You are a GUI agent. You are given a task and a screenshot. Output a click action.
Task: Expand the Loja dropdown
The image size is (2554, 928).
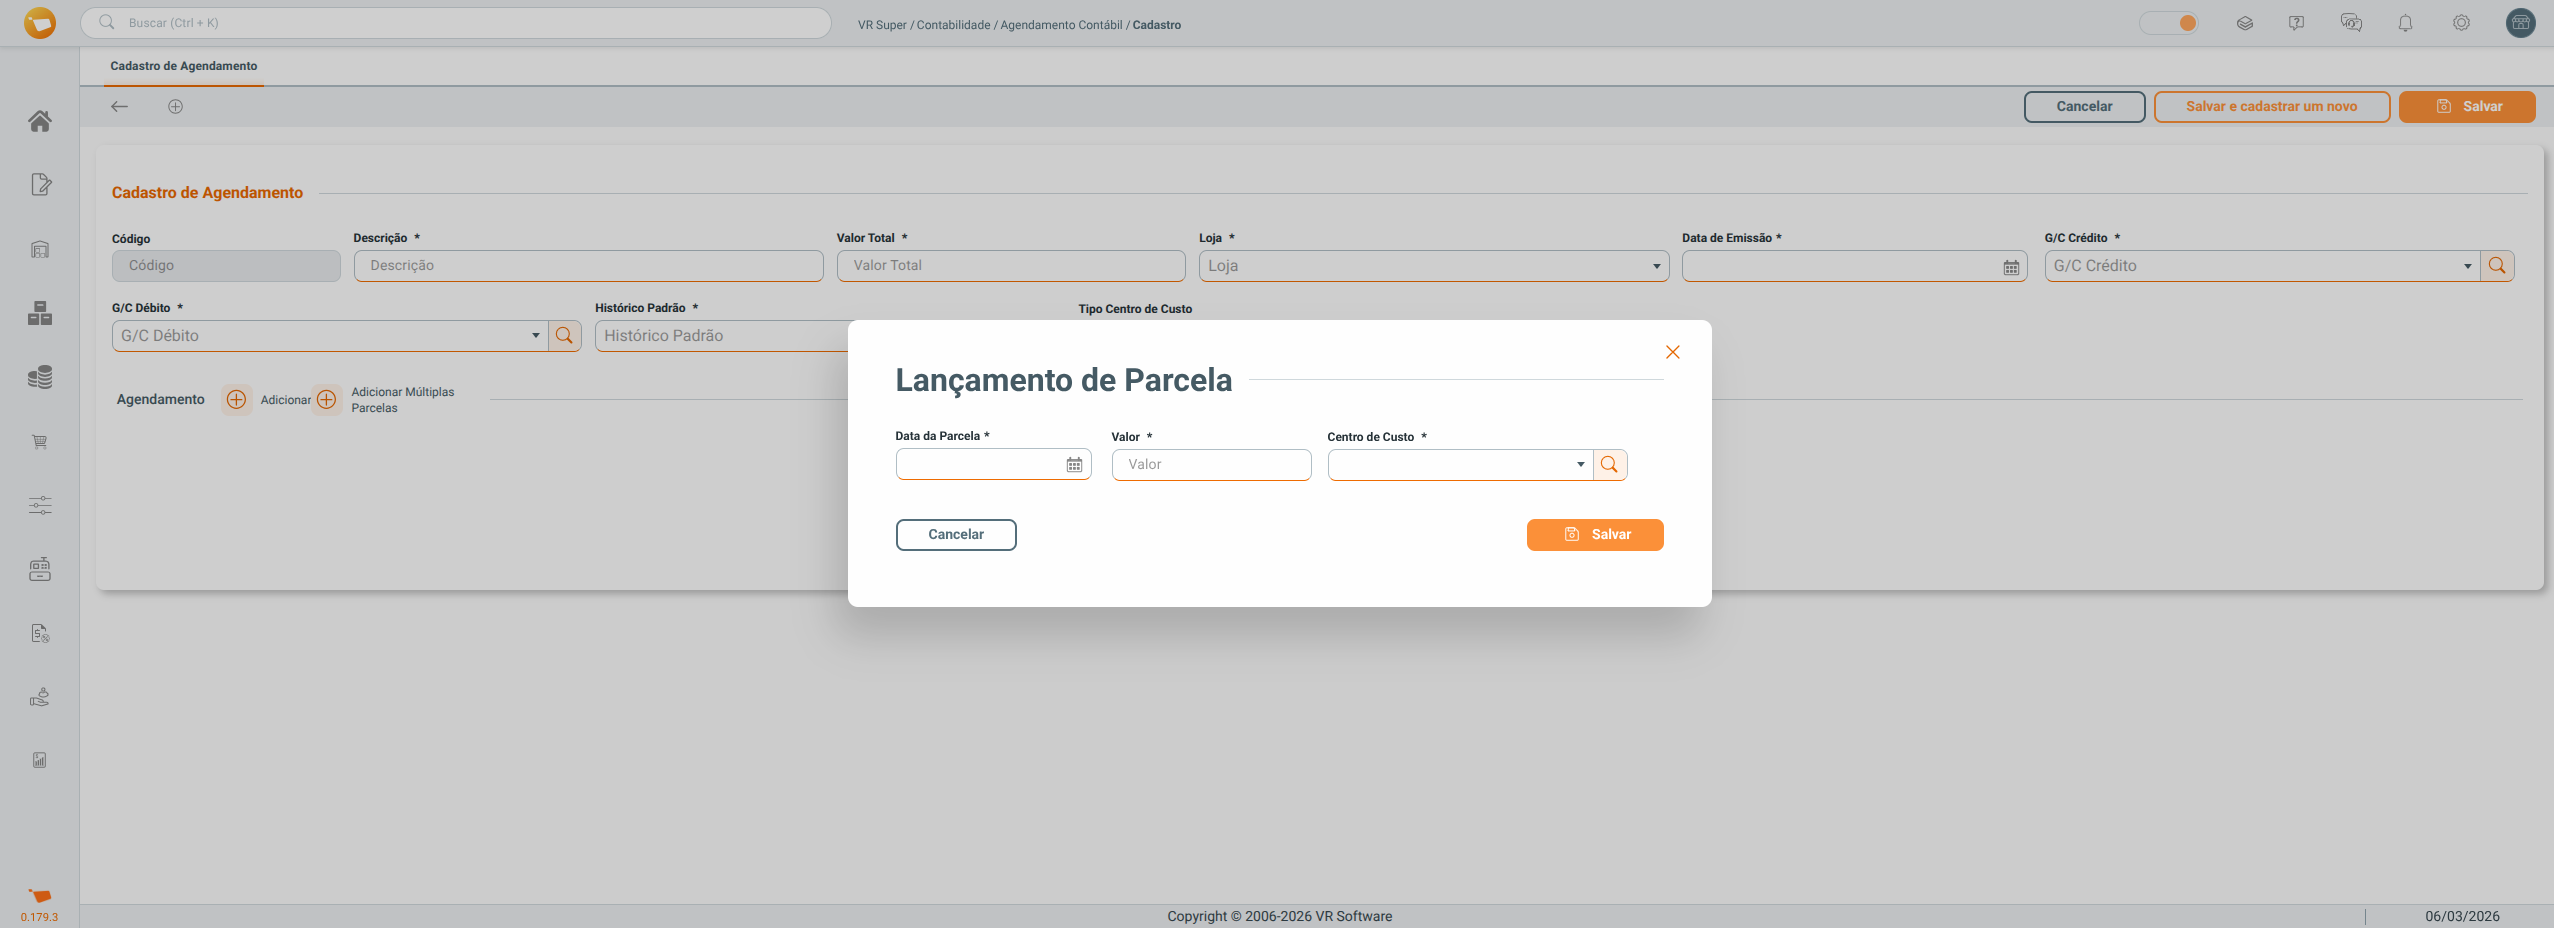point(1656,266)
